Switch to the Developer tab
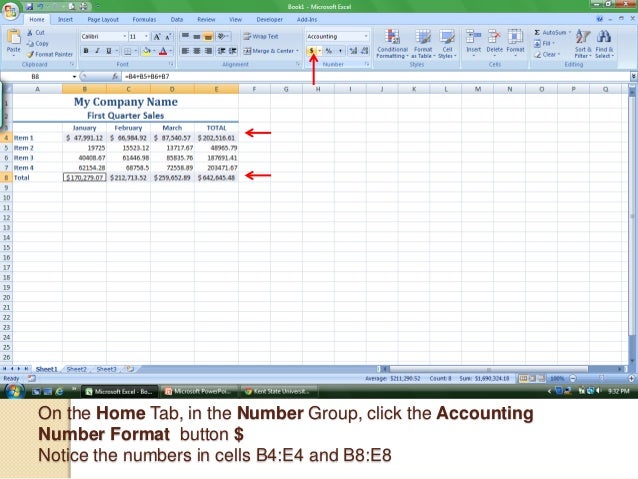Screen dimensions: 638x479 pyautogui.click(x=269, y=19)
